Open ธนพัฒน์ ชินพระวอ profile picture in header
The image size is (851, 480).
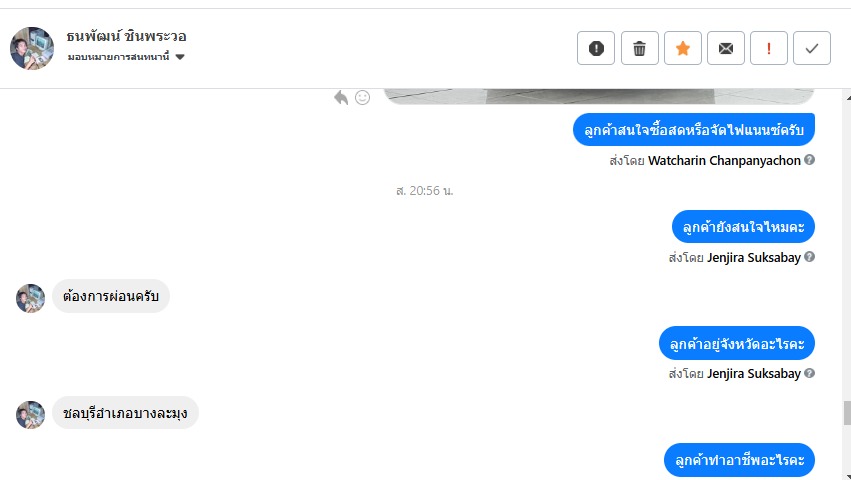tap(32, 48)
